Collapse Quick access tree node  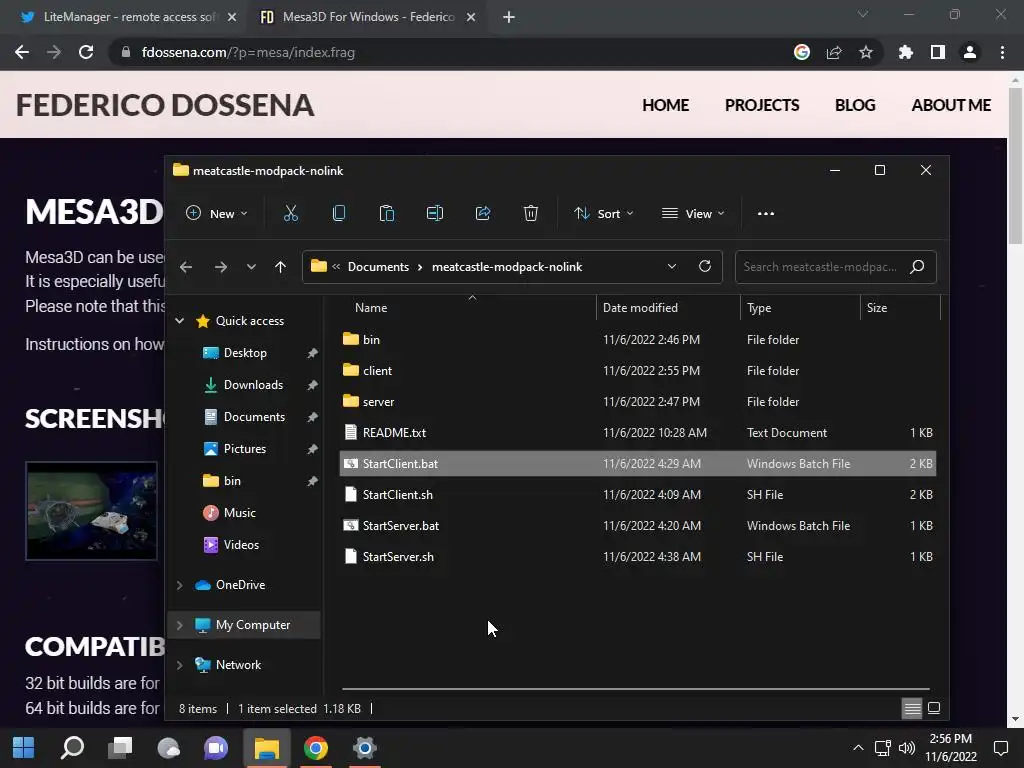(x=180, y=321)
